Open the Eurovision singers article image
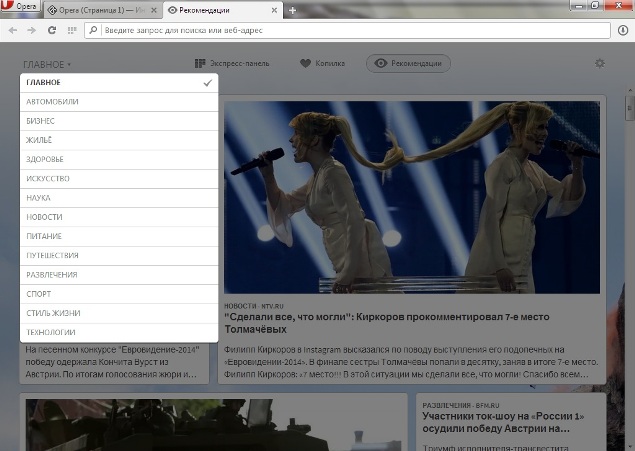The image size is (635, 451). pyautogui.click(x=412, y=197)
